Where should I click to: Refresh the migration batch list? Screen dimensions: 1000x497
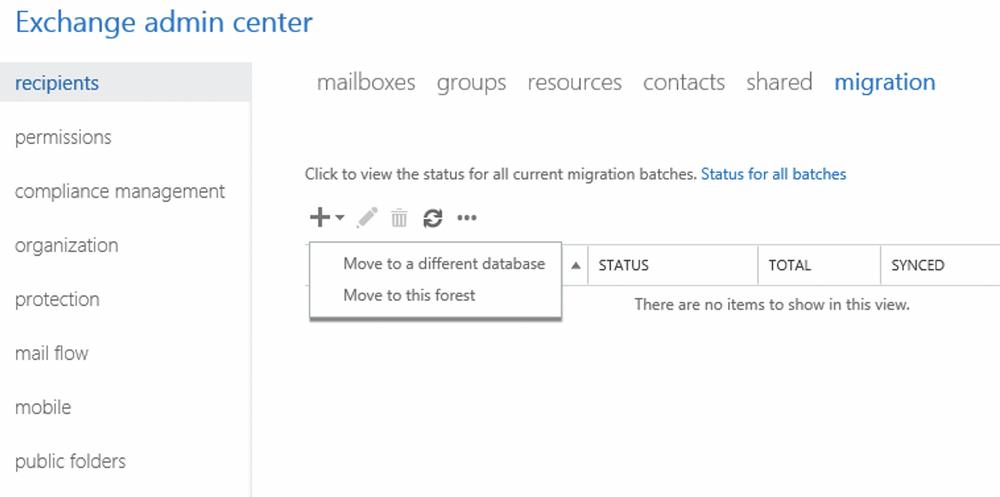pyautogui.click(x=432, y=219)
